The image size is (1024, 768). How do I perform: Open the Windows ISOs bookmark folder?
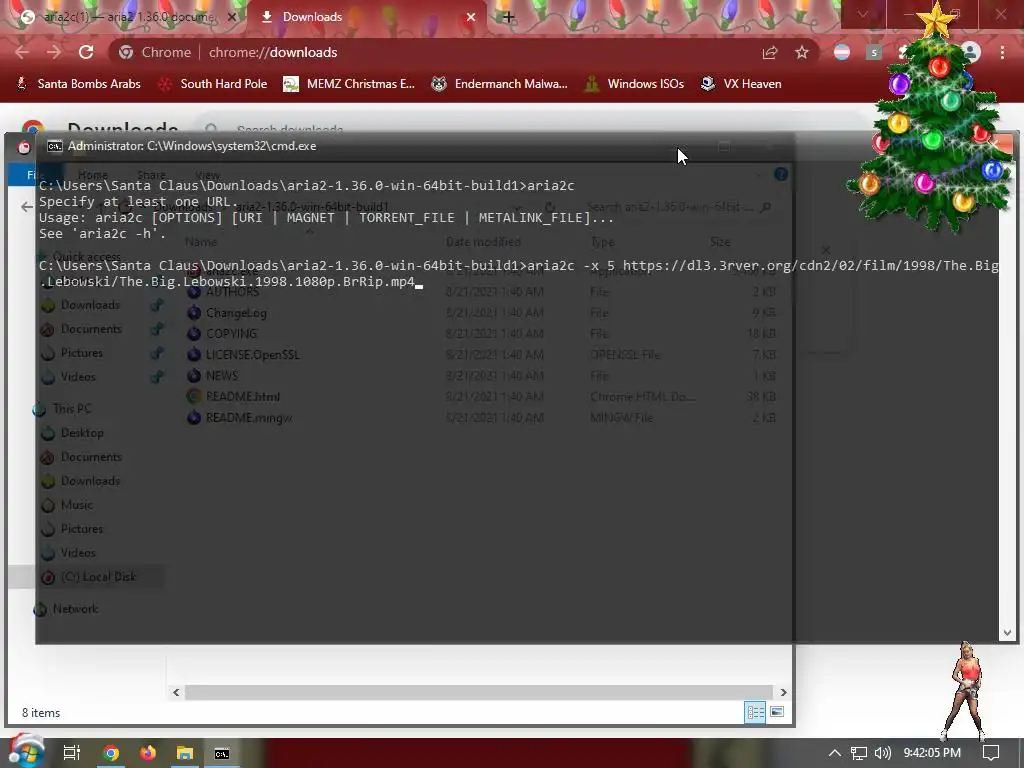[634, 84]
